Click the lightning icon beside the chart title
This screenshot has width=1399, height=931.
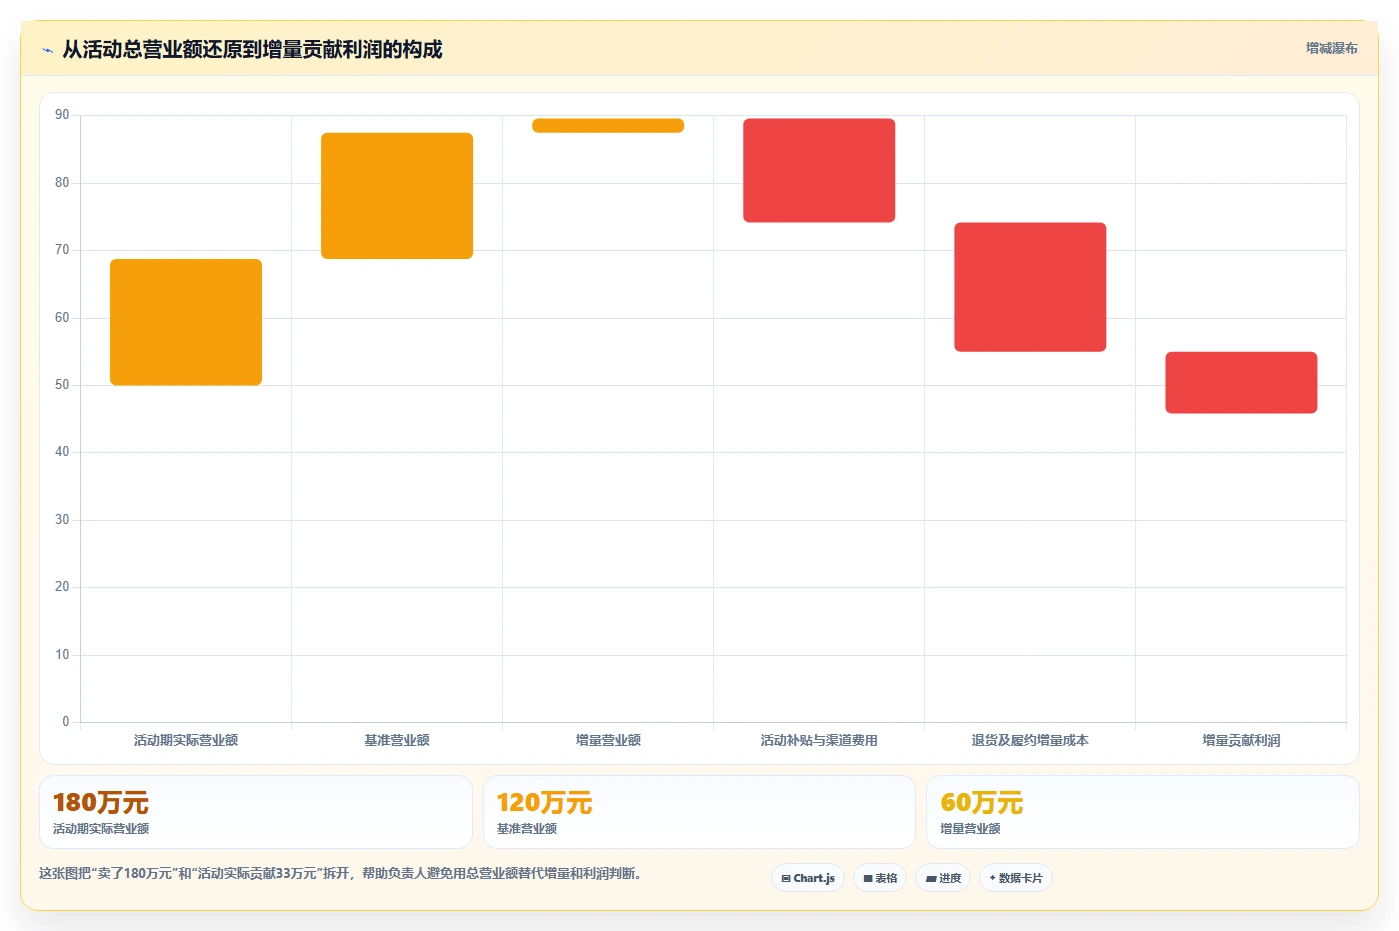(x=47, y=50)
